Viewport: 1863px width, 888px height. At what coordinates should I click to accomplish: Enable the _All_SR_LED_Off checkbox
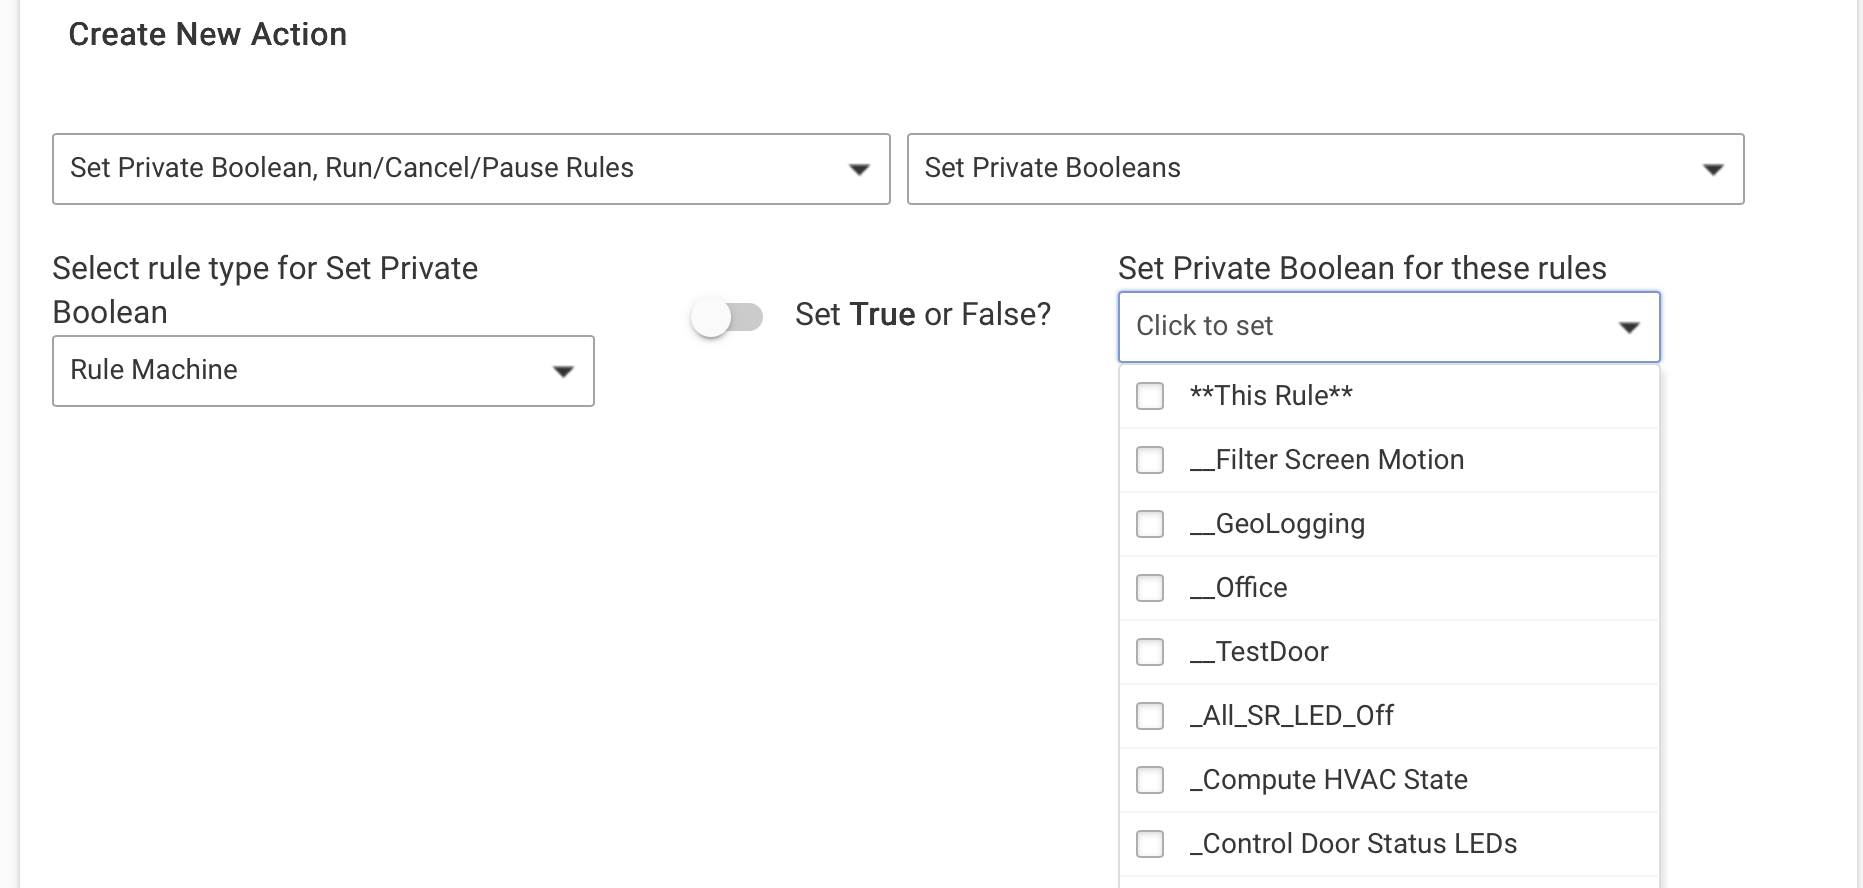coord(1150,716)
